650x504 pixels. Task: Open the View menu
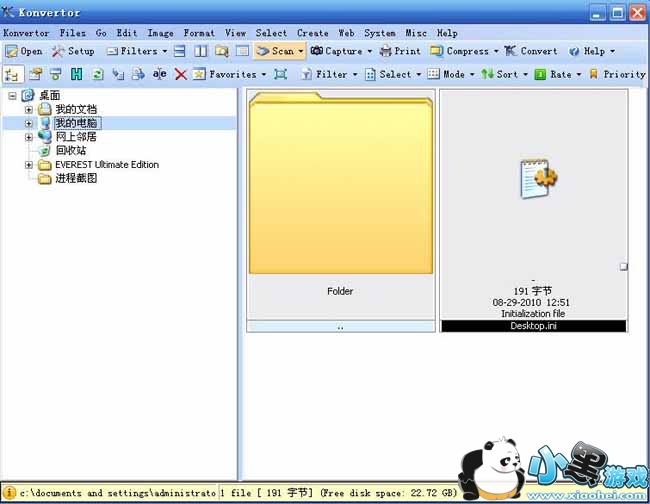[235, 33]
